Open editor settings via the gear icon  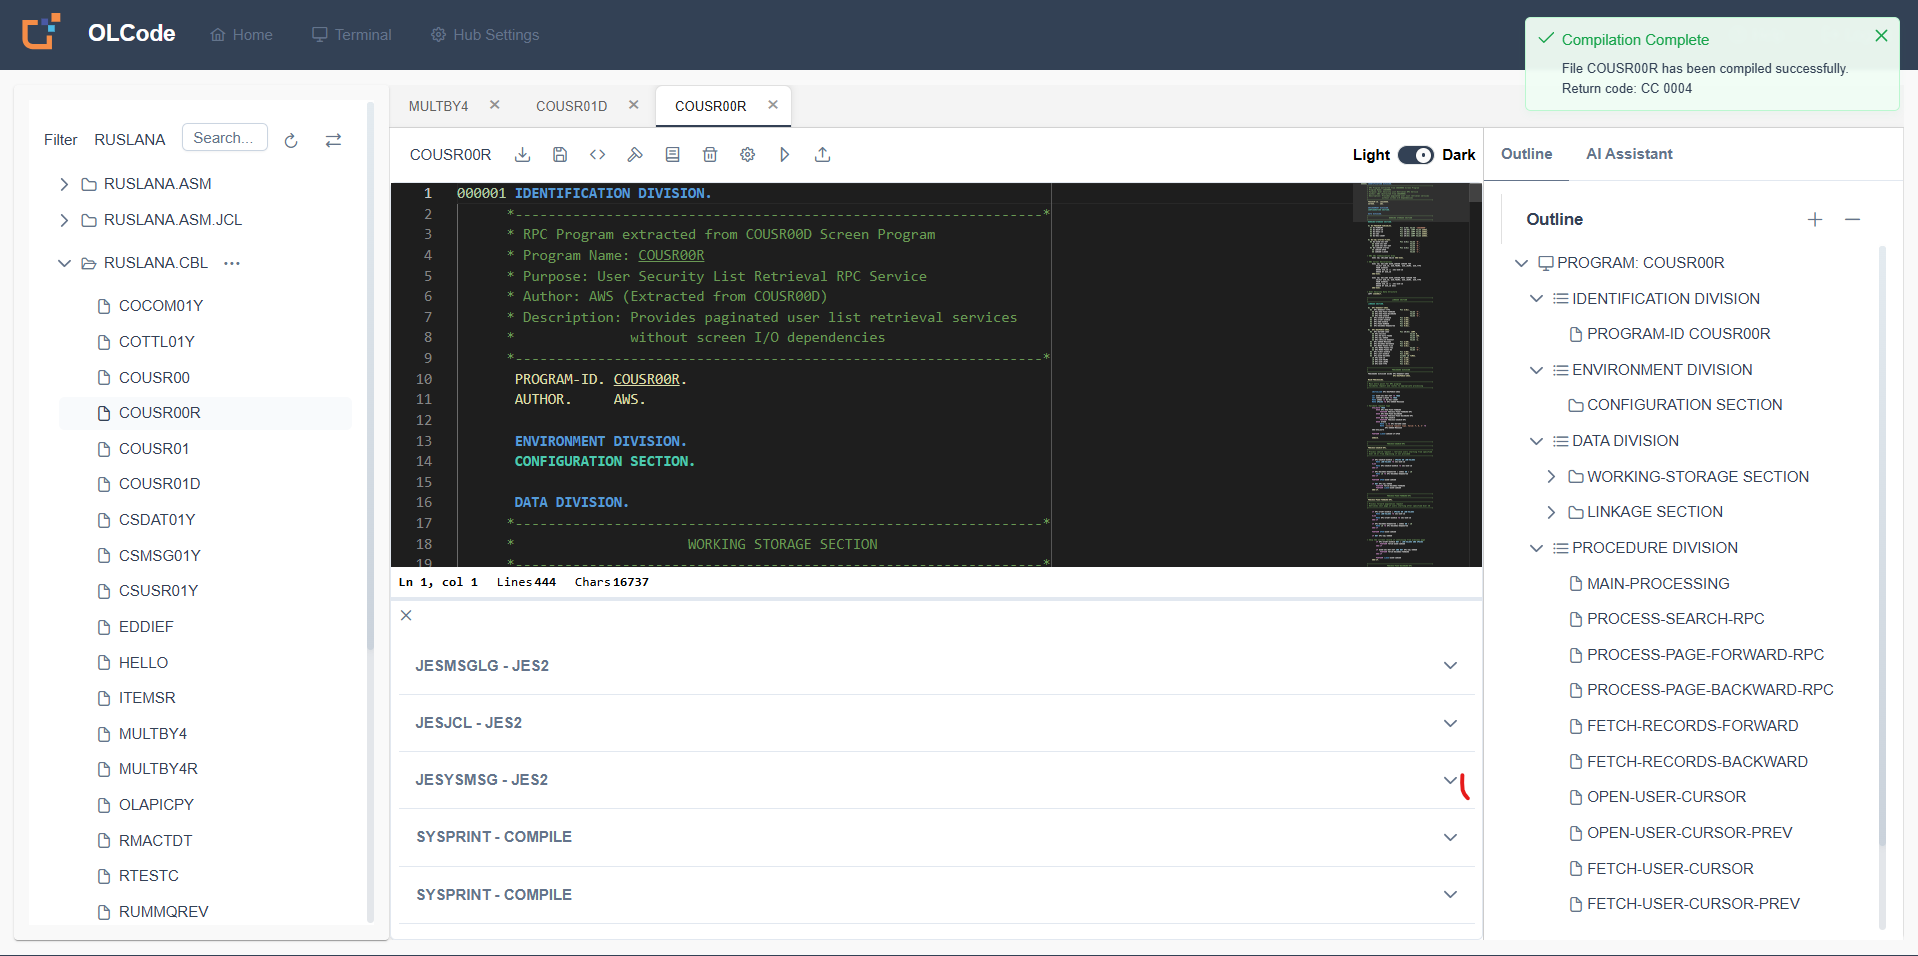coord(747,155)
